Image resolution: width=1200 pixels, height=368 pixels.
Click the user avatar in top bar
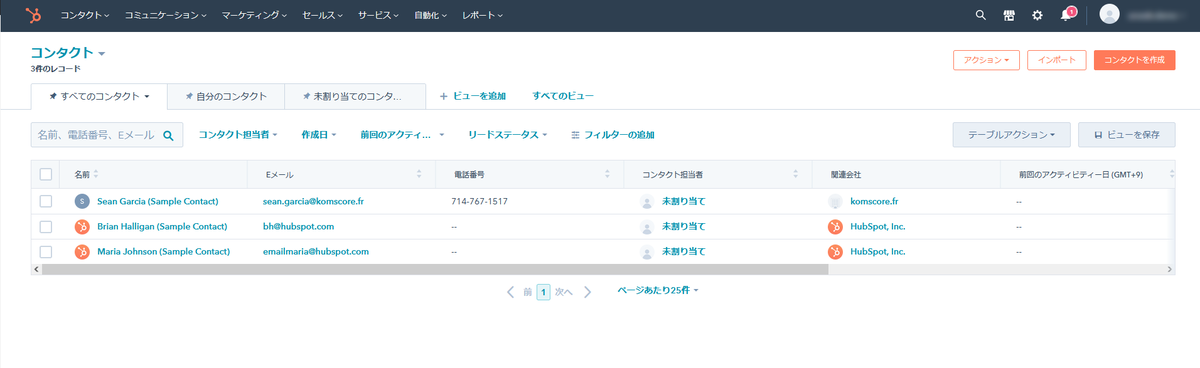pyautogui.click(x=1109, y=15)
